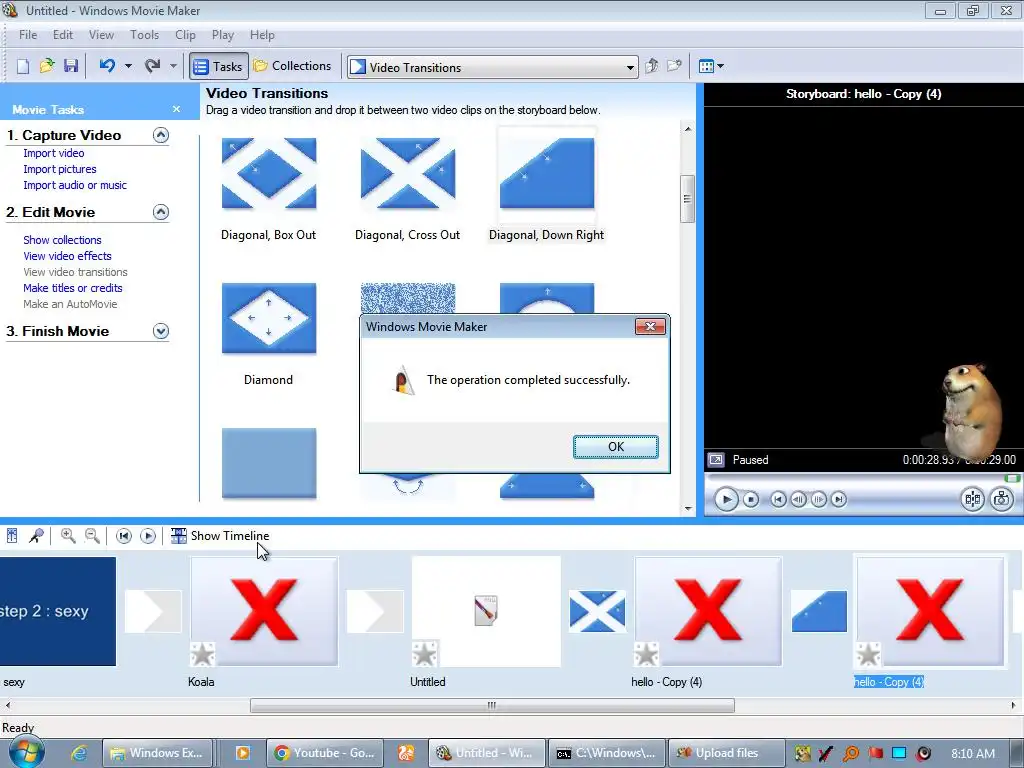Click the preview monitor seek bar
Viewport: 1024px width, 768px height.
click(x=863, y=479)
